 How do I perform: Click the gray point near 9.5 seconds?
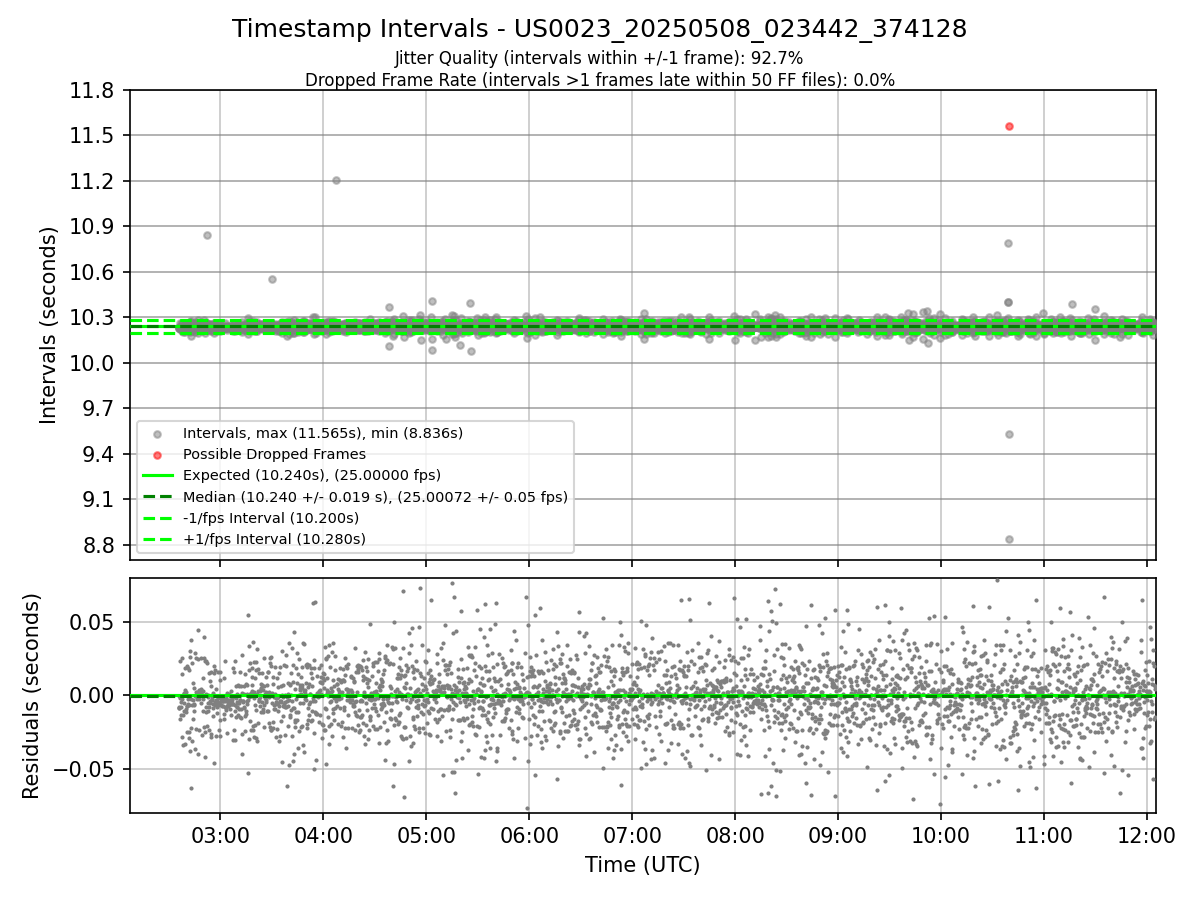1009,434
